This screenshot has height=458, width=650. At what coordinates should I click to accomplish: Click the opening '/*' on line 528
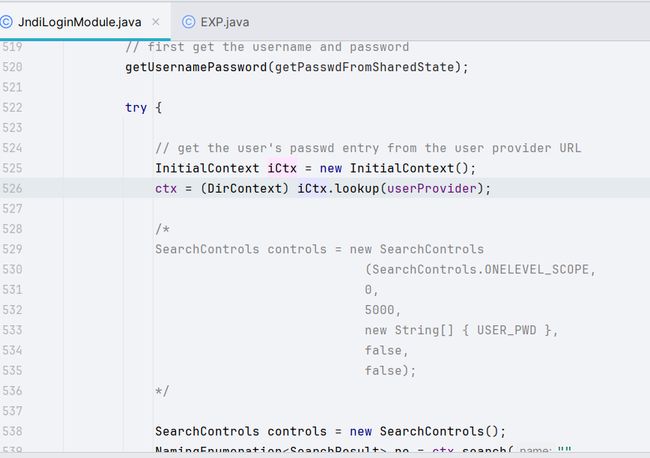[x=162, y=229]
